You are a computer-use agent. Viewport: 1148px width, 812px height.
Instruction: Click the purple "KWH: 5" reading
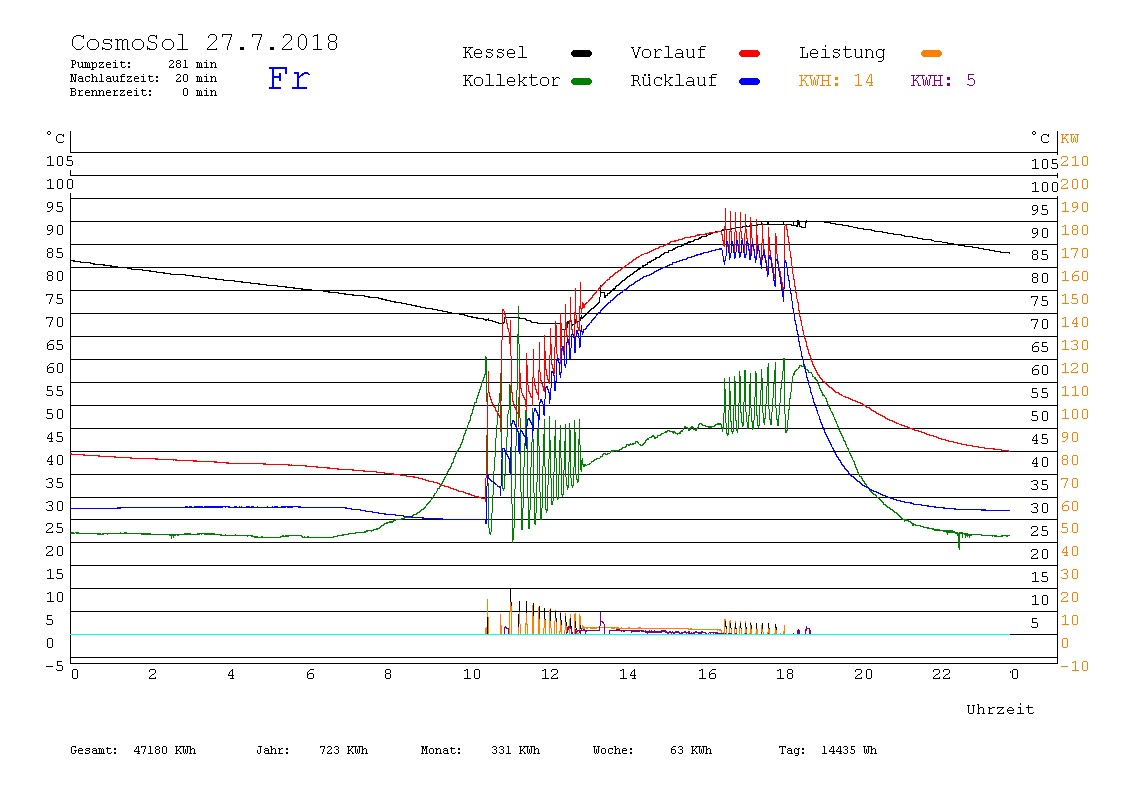click(x=943, y=81)
